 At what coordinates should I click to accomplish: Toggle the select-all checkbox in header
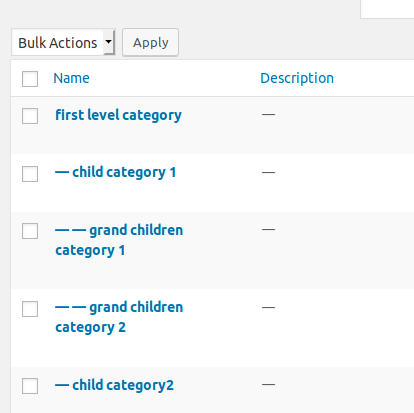[x=30, y=79]
